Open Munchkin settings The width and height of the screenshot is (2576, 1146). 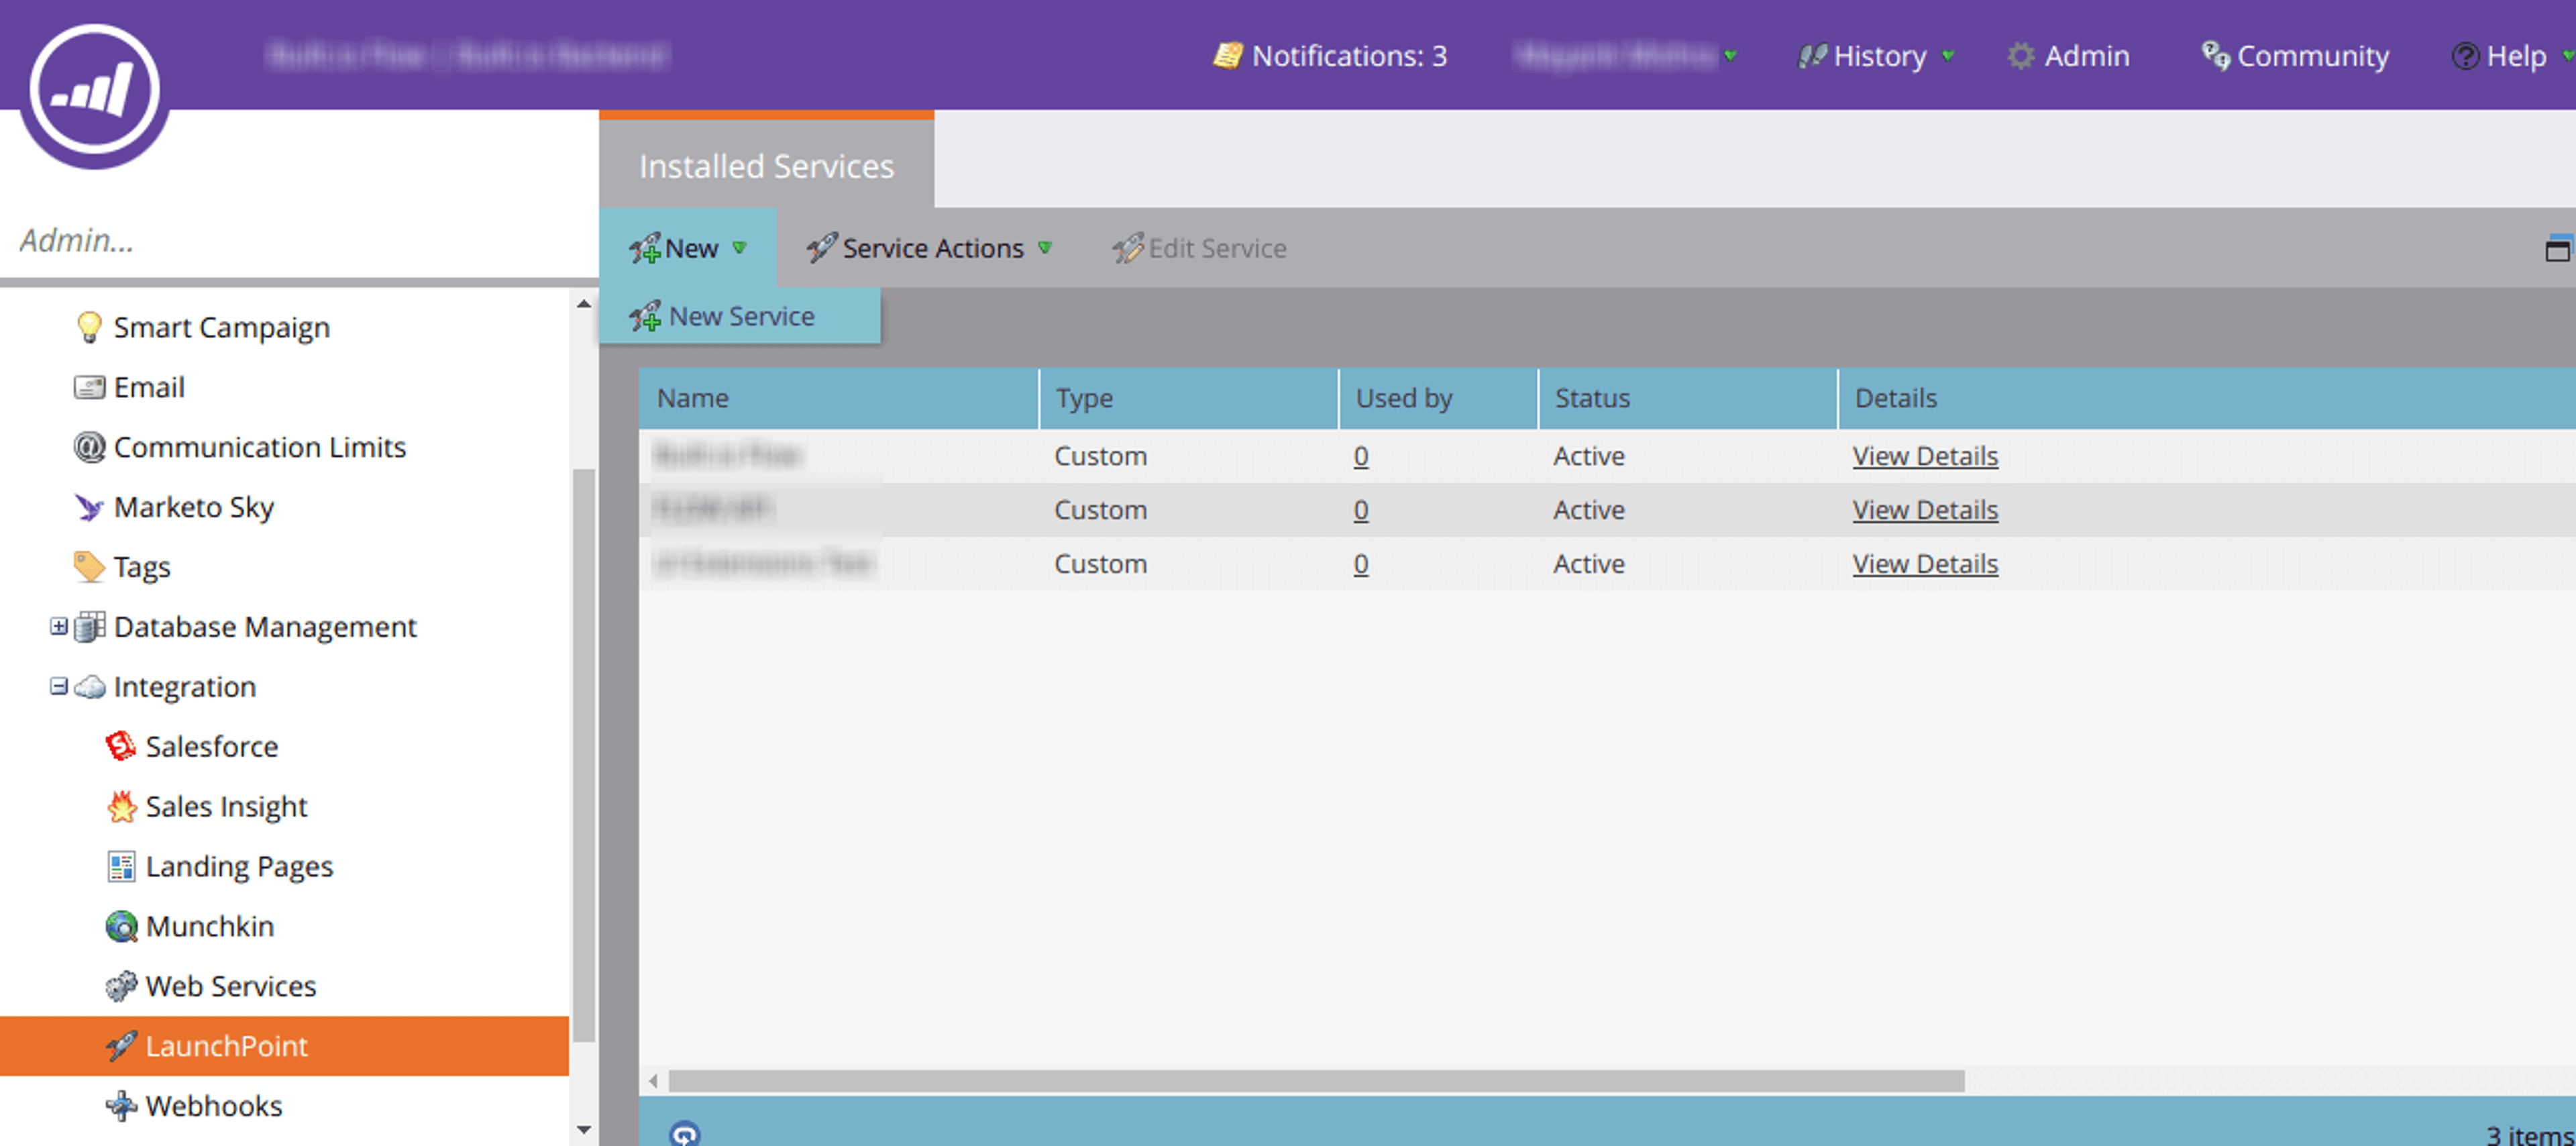click(x=209, y=926)
